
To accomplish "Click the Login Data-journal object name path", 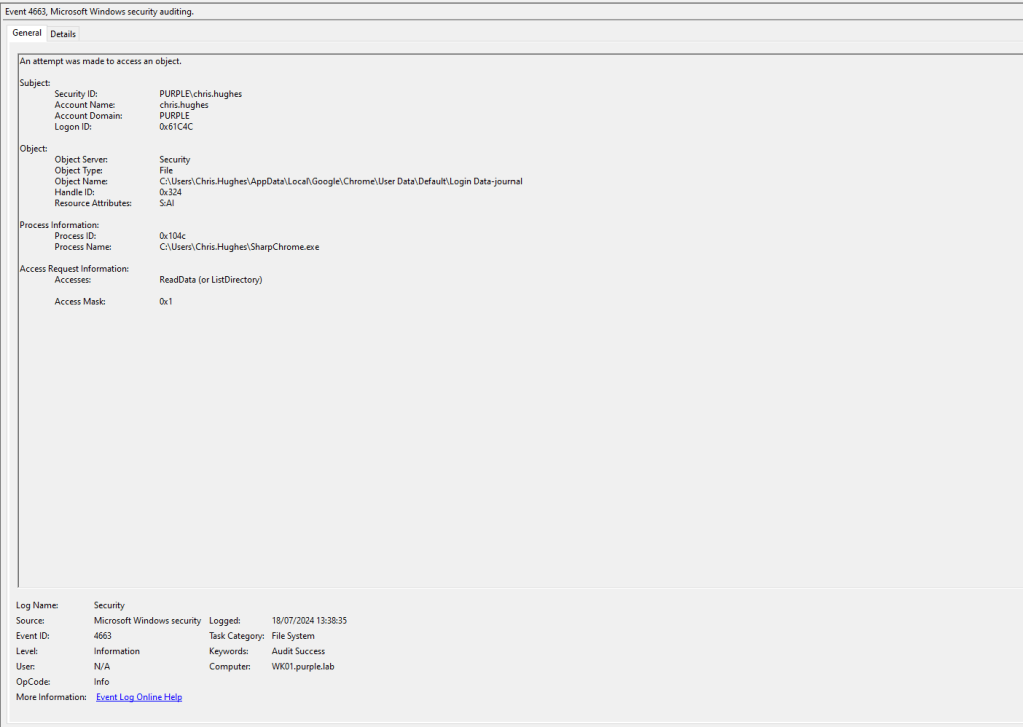I will (340, 182).
